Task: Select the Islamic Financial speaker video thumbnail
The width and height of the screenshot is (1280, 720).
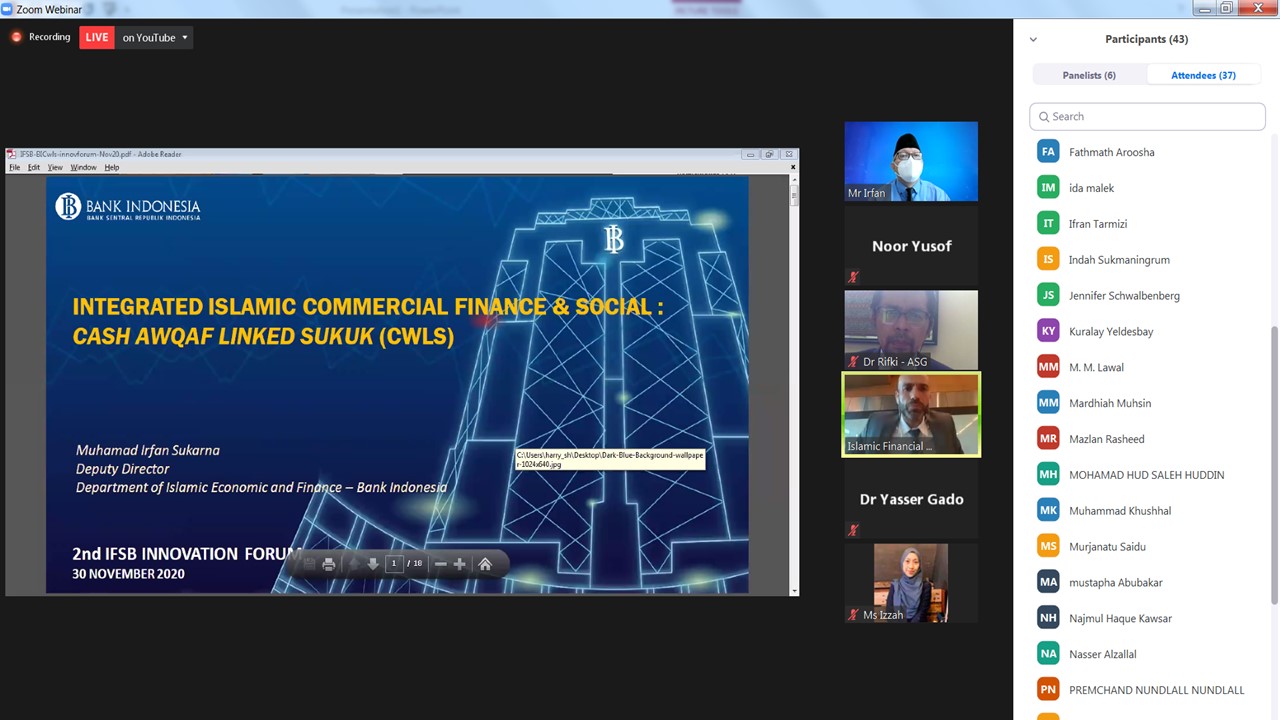Action: [x=911, y=414]
